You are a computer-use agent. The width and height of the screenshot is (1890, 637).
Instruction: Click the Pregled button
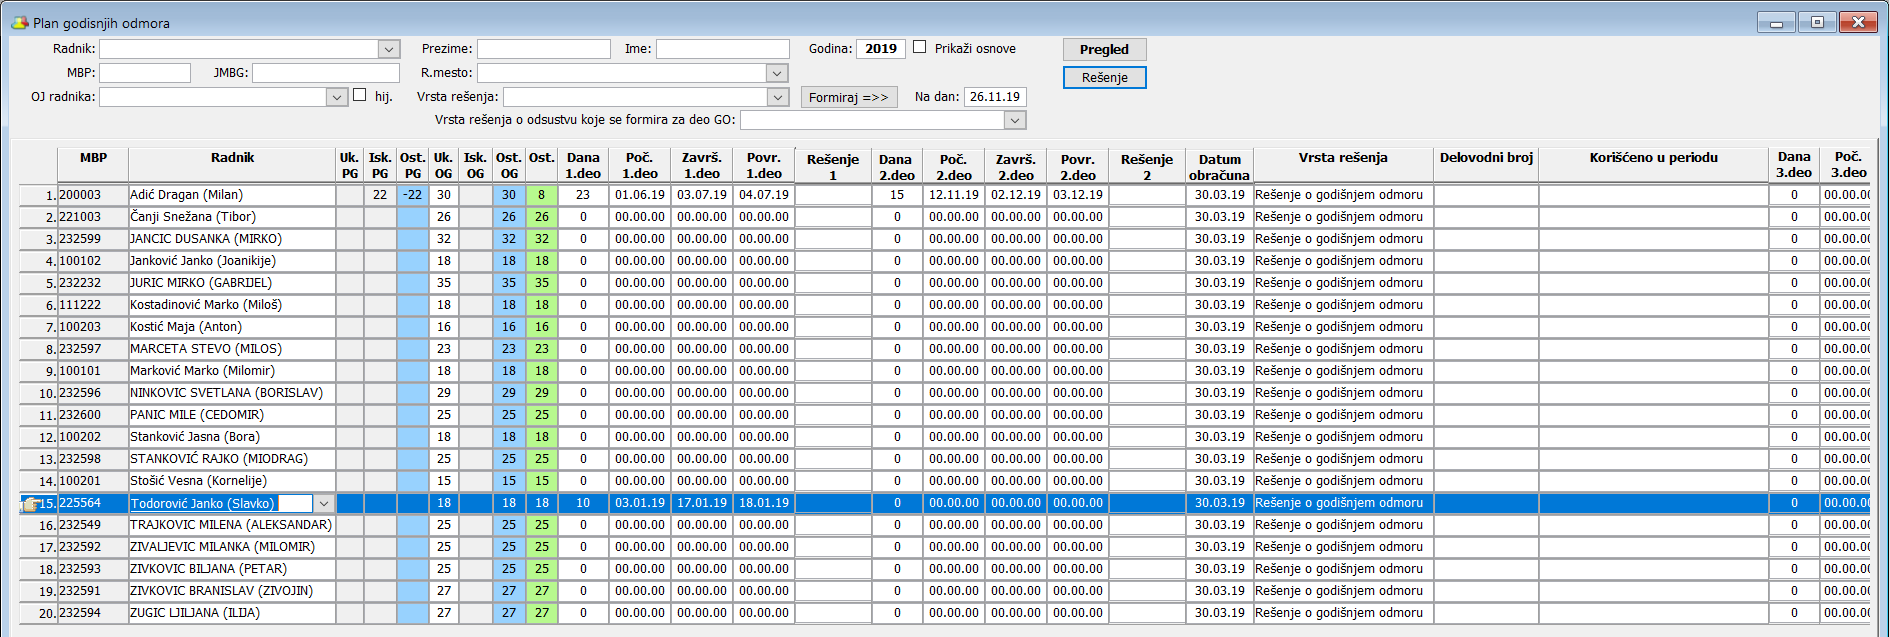click(1104, 49)
